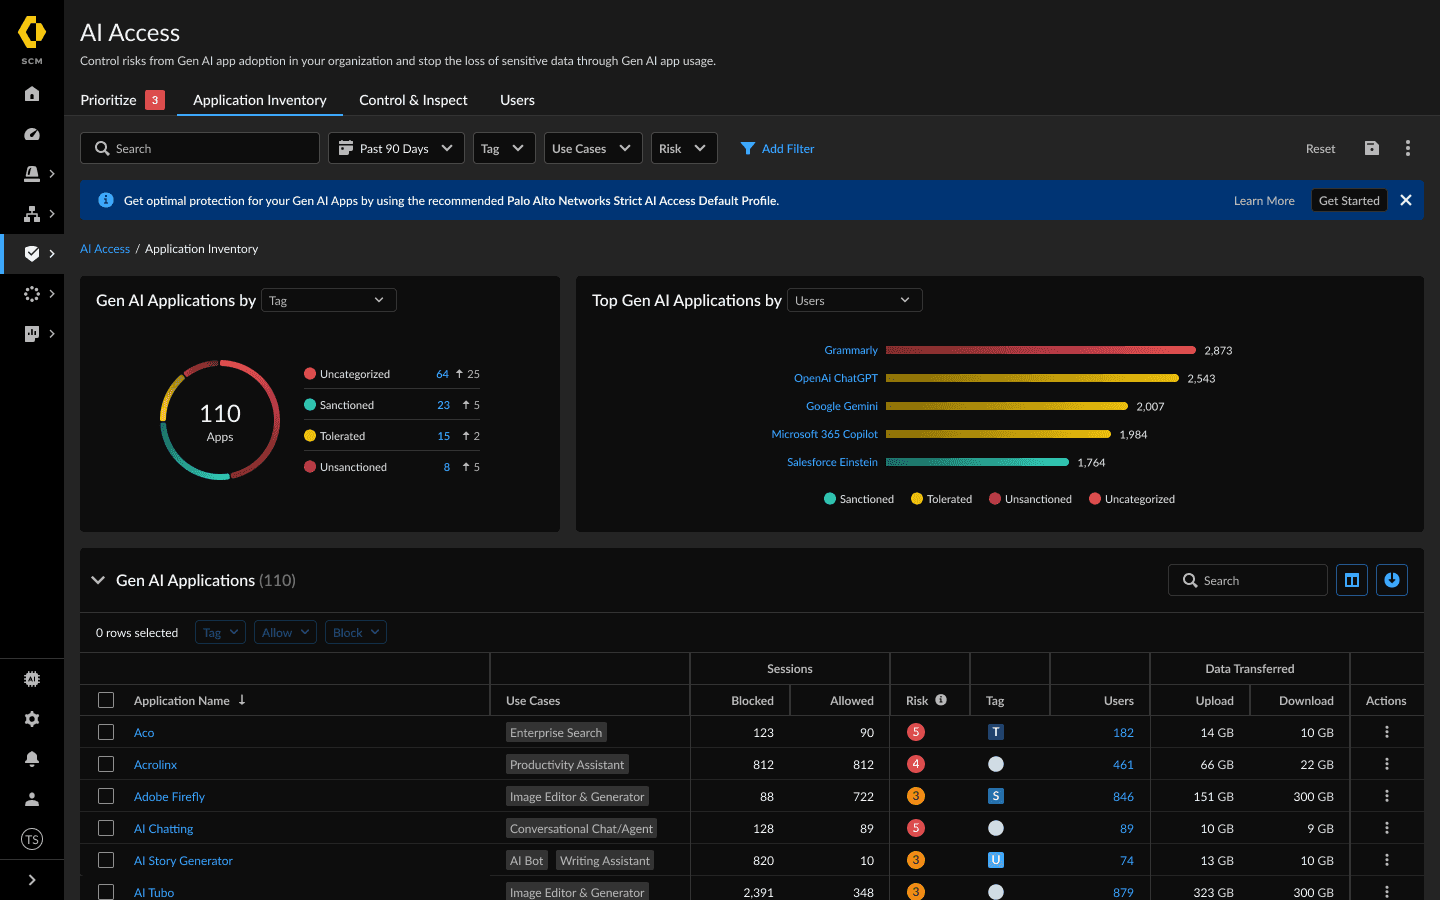The image size is (1440, 900).
Task: Collapse the Gen AI Applications section
Action: [x=98, y=580]
